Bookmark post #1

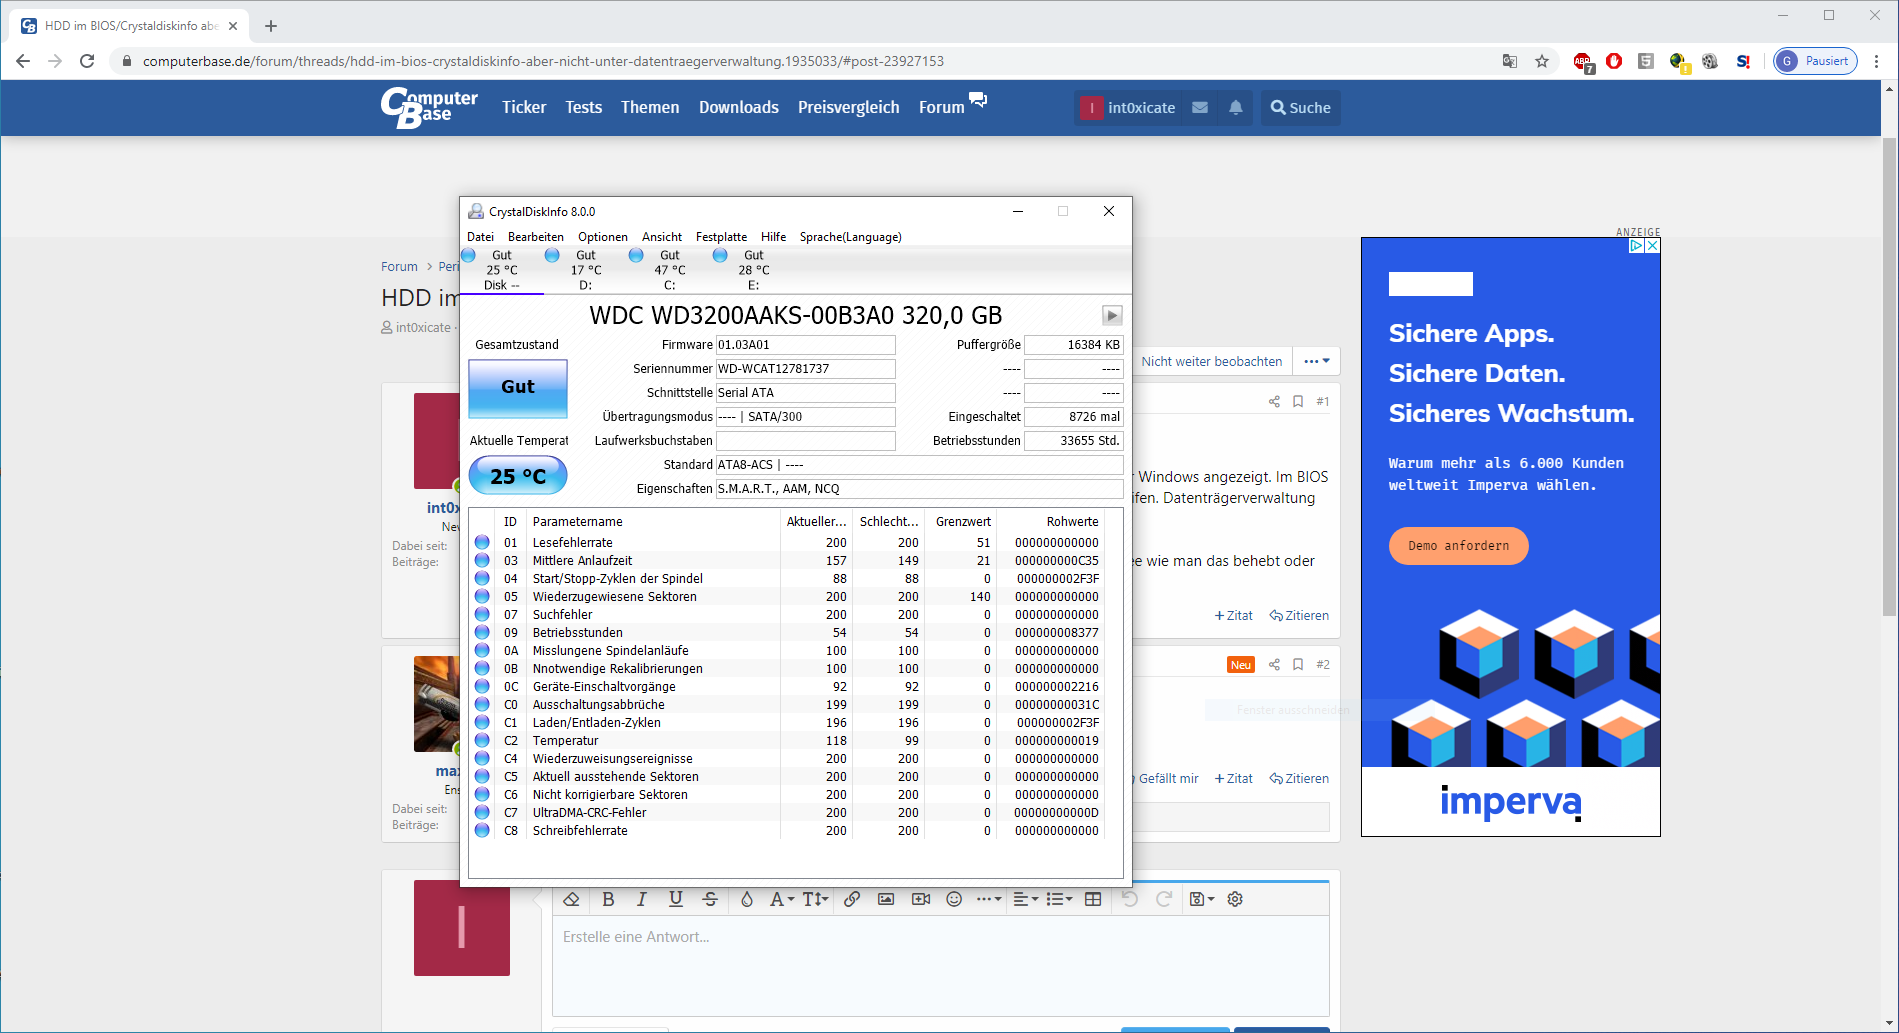point(1298,401)
